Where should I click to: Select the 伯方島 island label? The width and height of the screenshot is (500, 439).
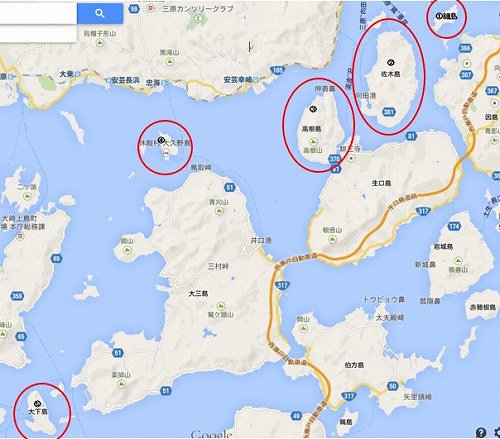pyautogui.click(x=354, y=365)
